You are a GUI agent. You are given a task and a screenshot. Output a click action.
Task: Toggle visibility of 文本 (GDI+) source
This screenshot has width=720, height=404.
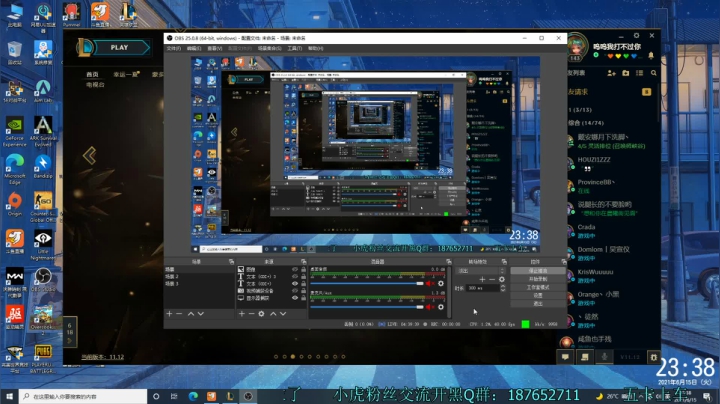(x=295, y=284)
